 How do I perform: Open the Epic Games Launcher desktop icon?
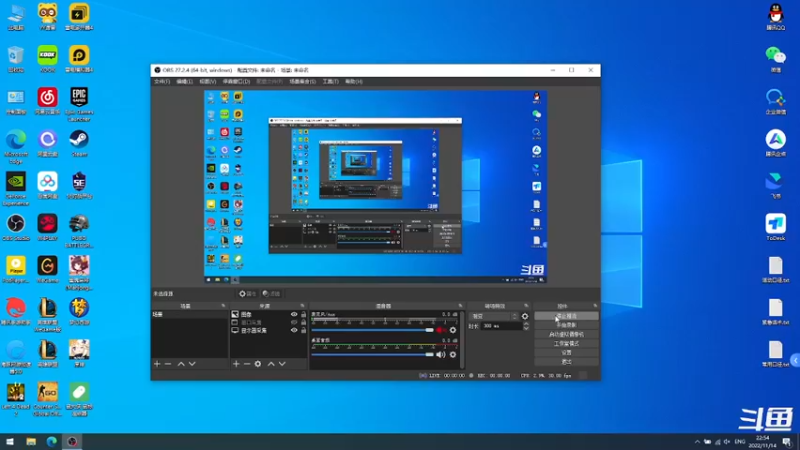pos(79,104)
